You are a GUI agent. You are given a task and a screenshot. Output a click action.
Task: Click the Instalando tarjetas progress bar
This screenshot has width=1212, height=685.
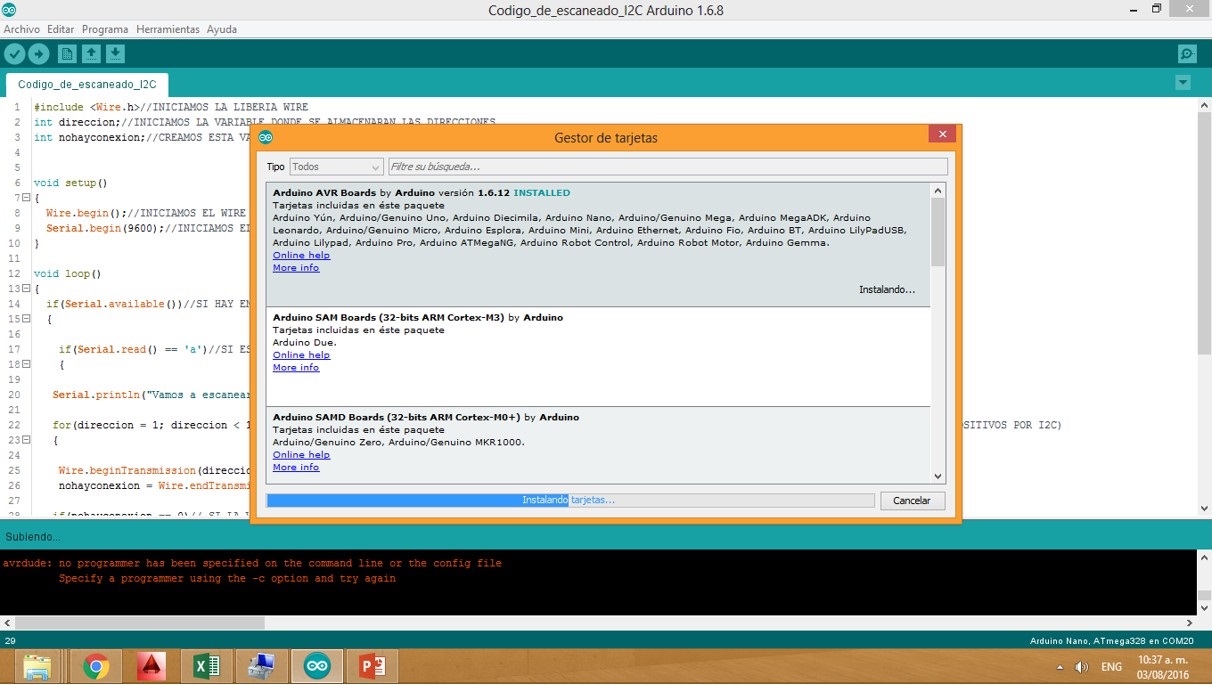(x=570, y=500)
